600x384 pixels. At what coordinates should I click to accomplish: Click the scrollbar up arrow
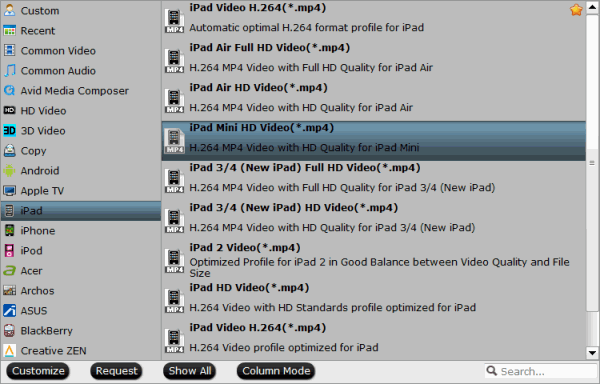(x=592, y=8)
